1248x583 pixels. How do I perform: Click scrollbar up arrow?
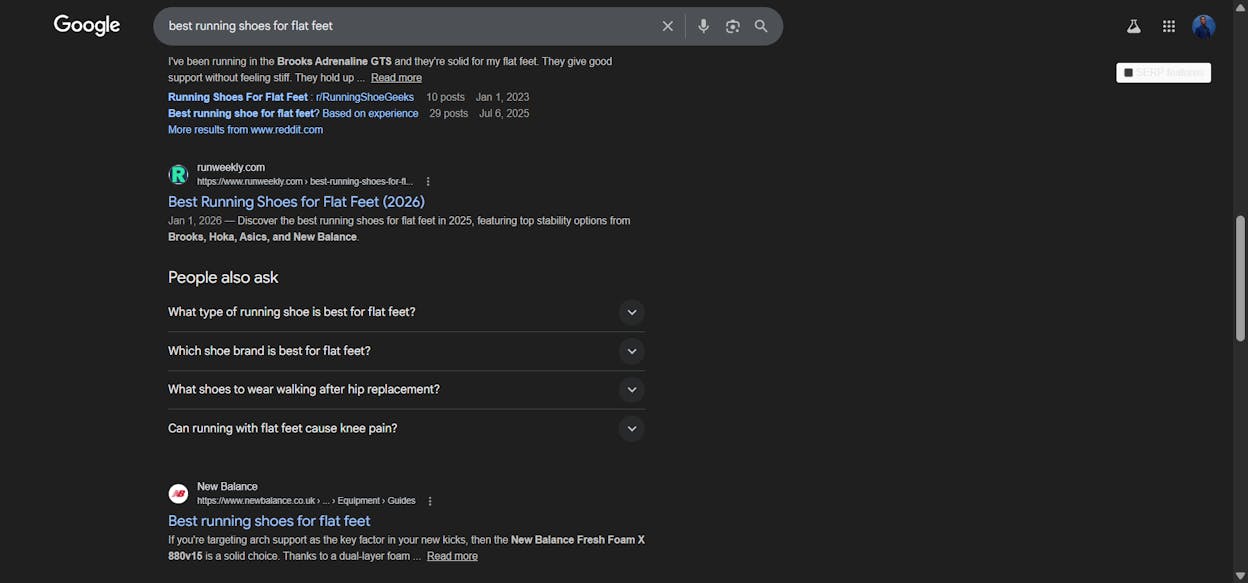coord(1241,6)
